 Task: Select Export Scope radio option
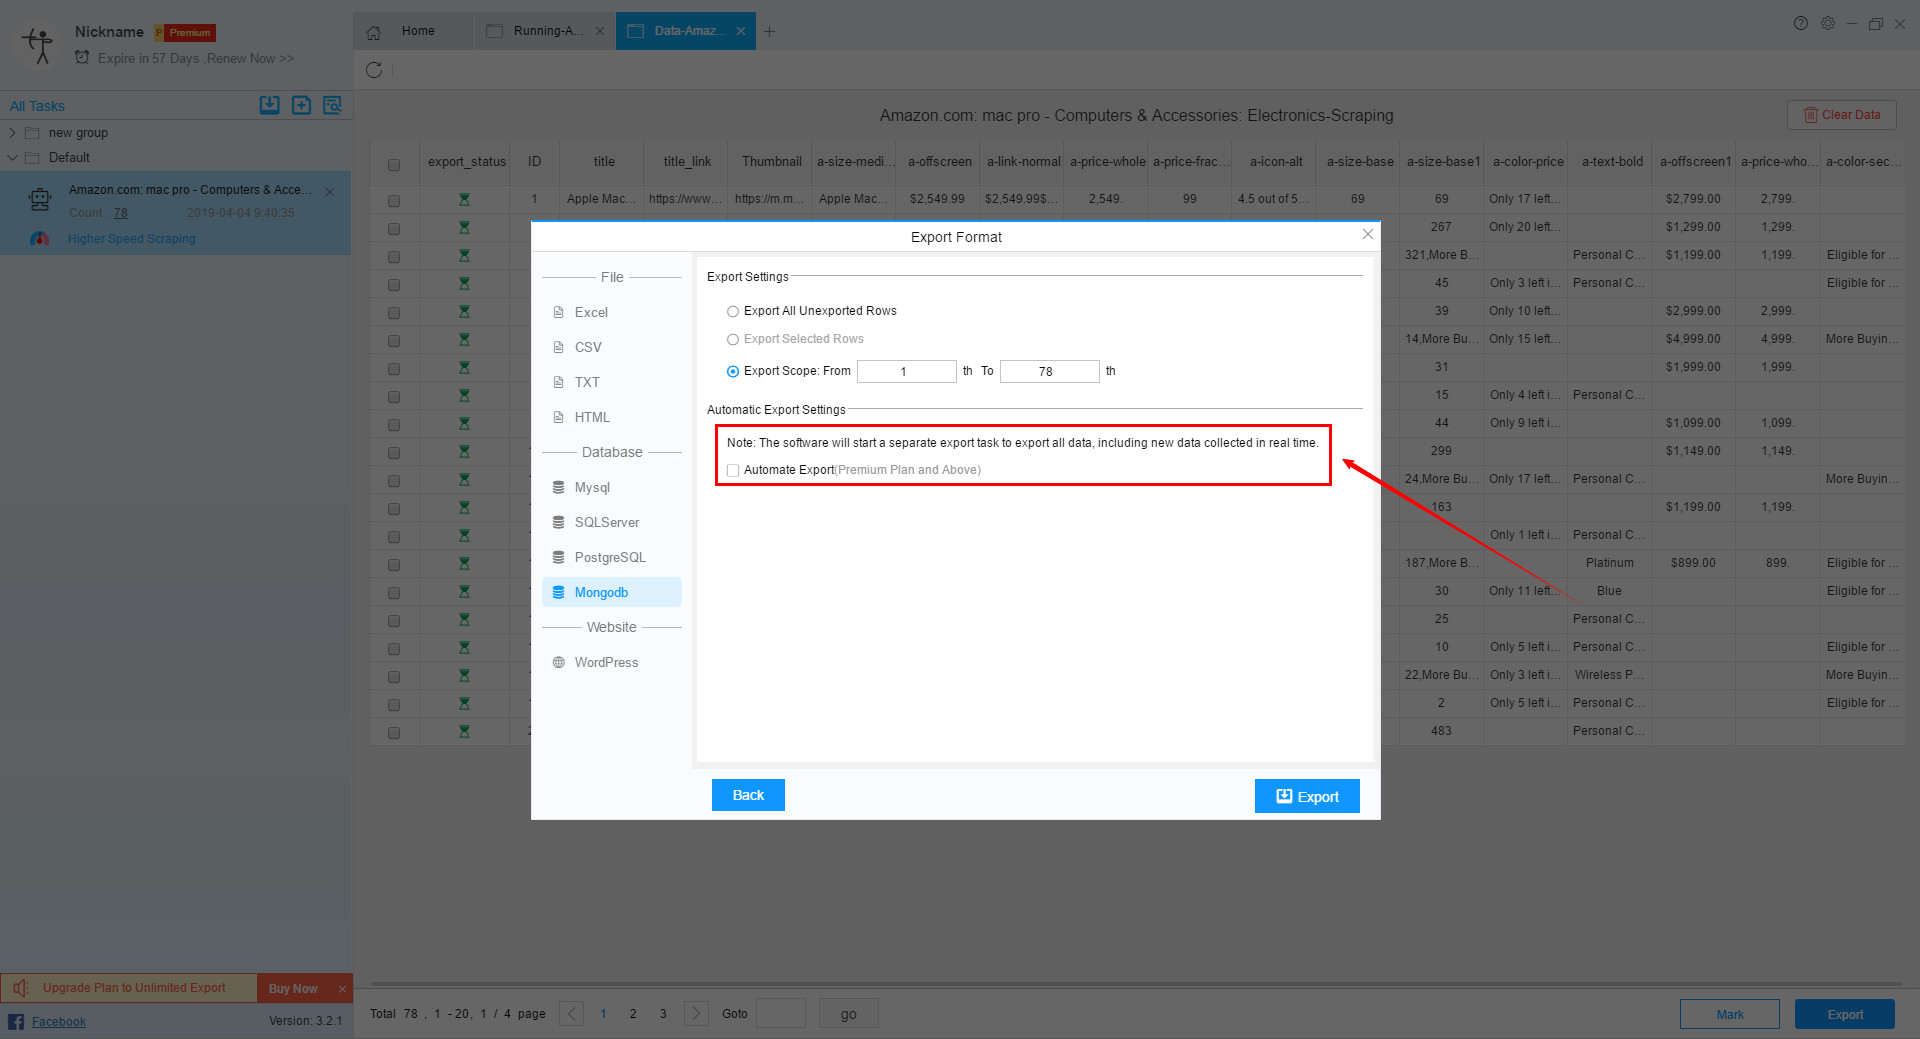tap(733, 371)
